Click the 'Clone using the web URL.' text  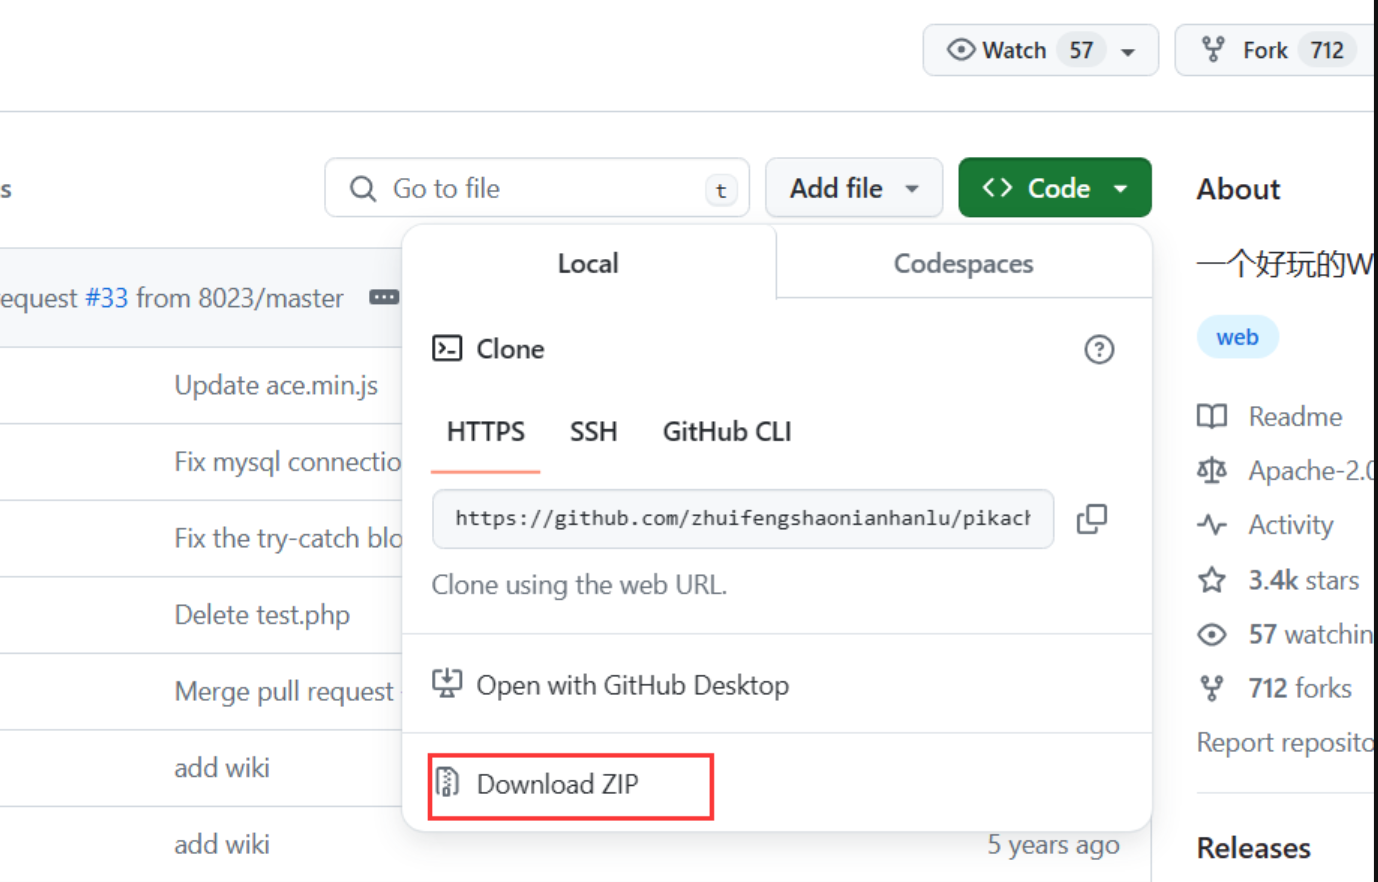click(579, 584)
